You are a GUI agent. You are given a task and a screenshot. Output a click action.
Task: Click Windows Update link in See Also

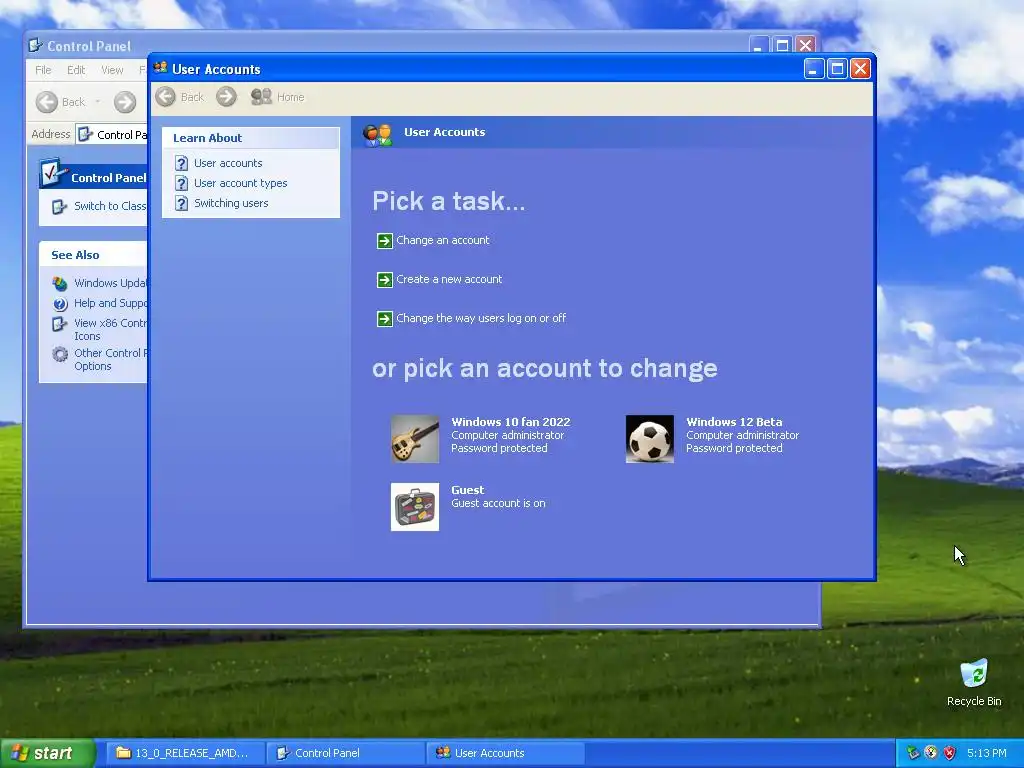110,283
